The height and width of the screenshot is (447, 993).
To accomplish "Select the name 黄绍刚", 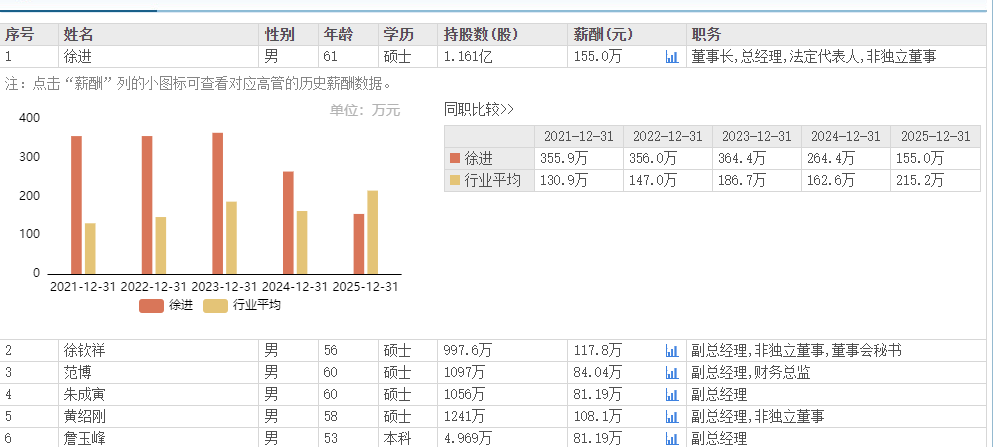I will (84, 417).
